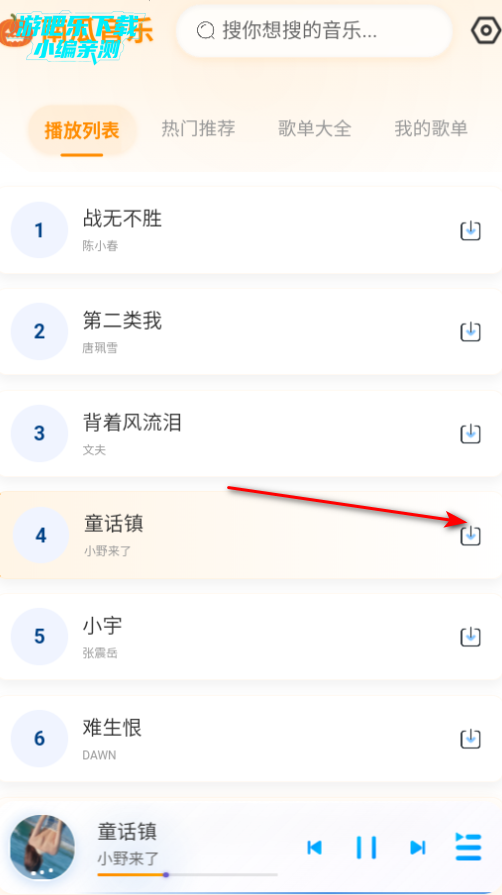Viewport: 502px width, 895px height.
Task: Download the song 童话镇
Action: pyautogui.click(x=471, y=535)
